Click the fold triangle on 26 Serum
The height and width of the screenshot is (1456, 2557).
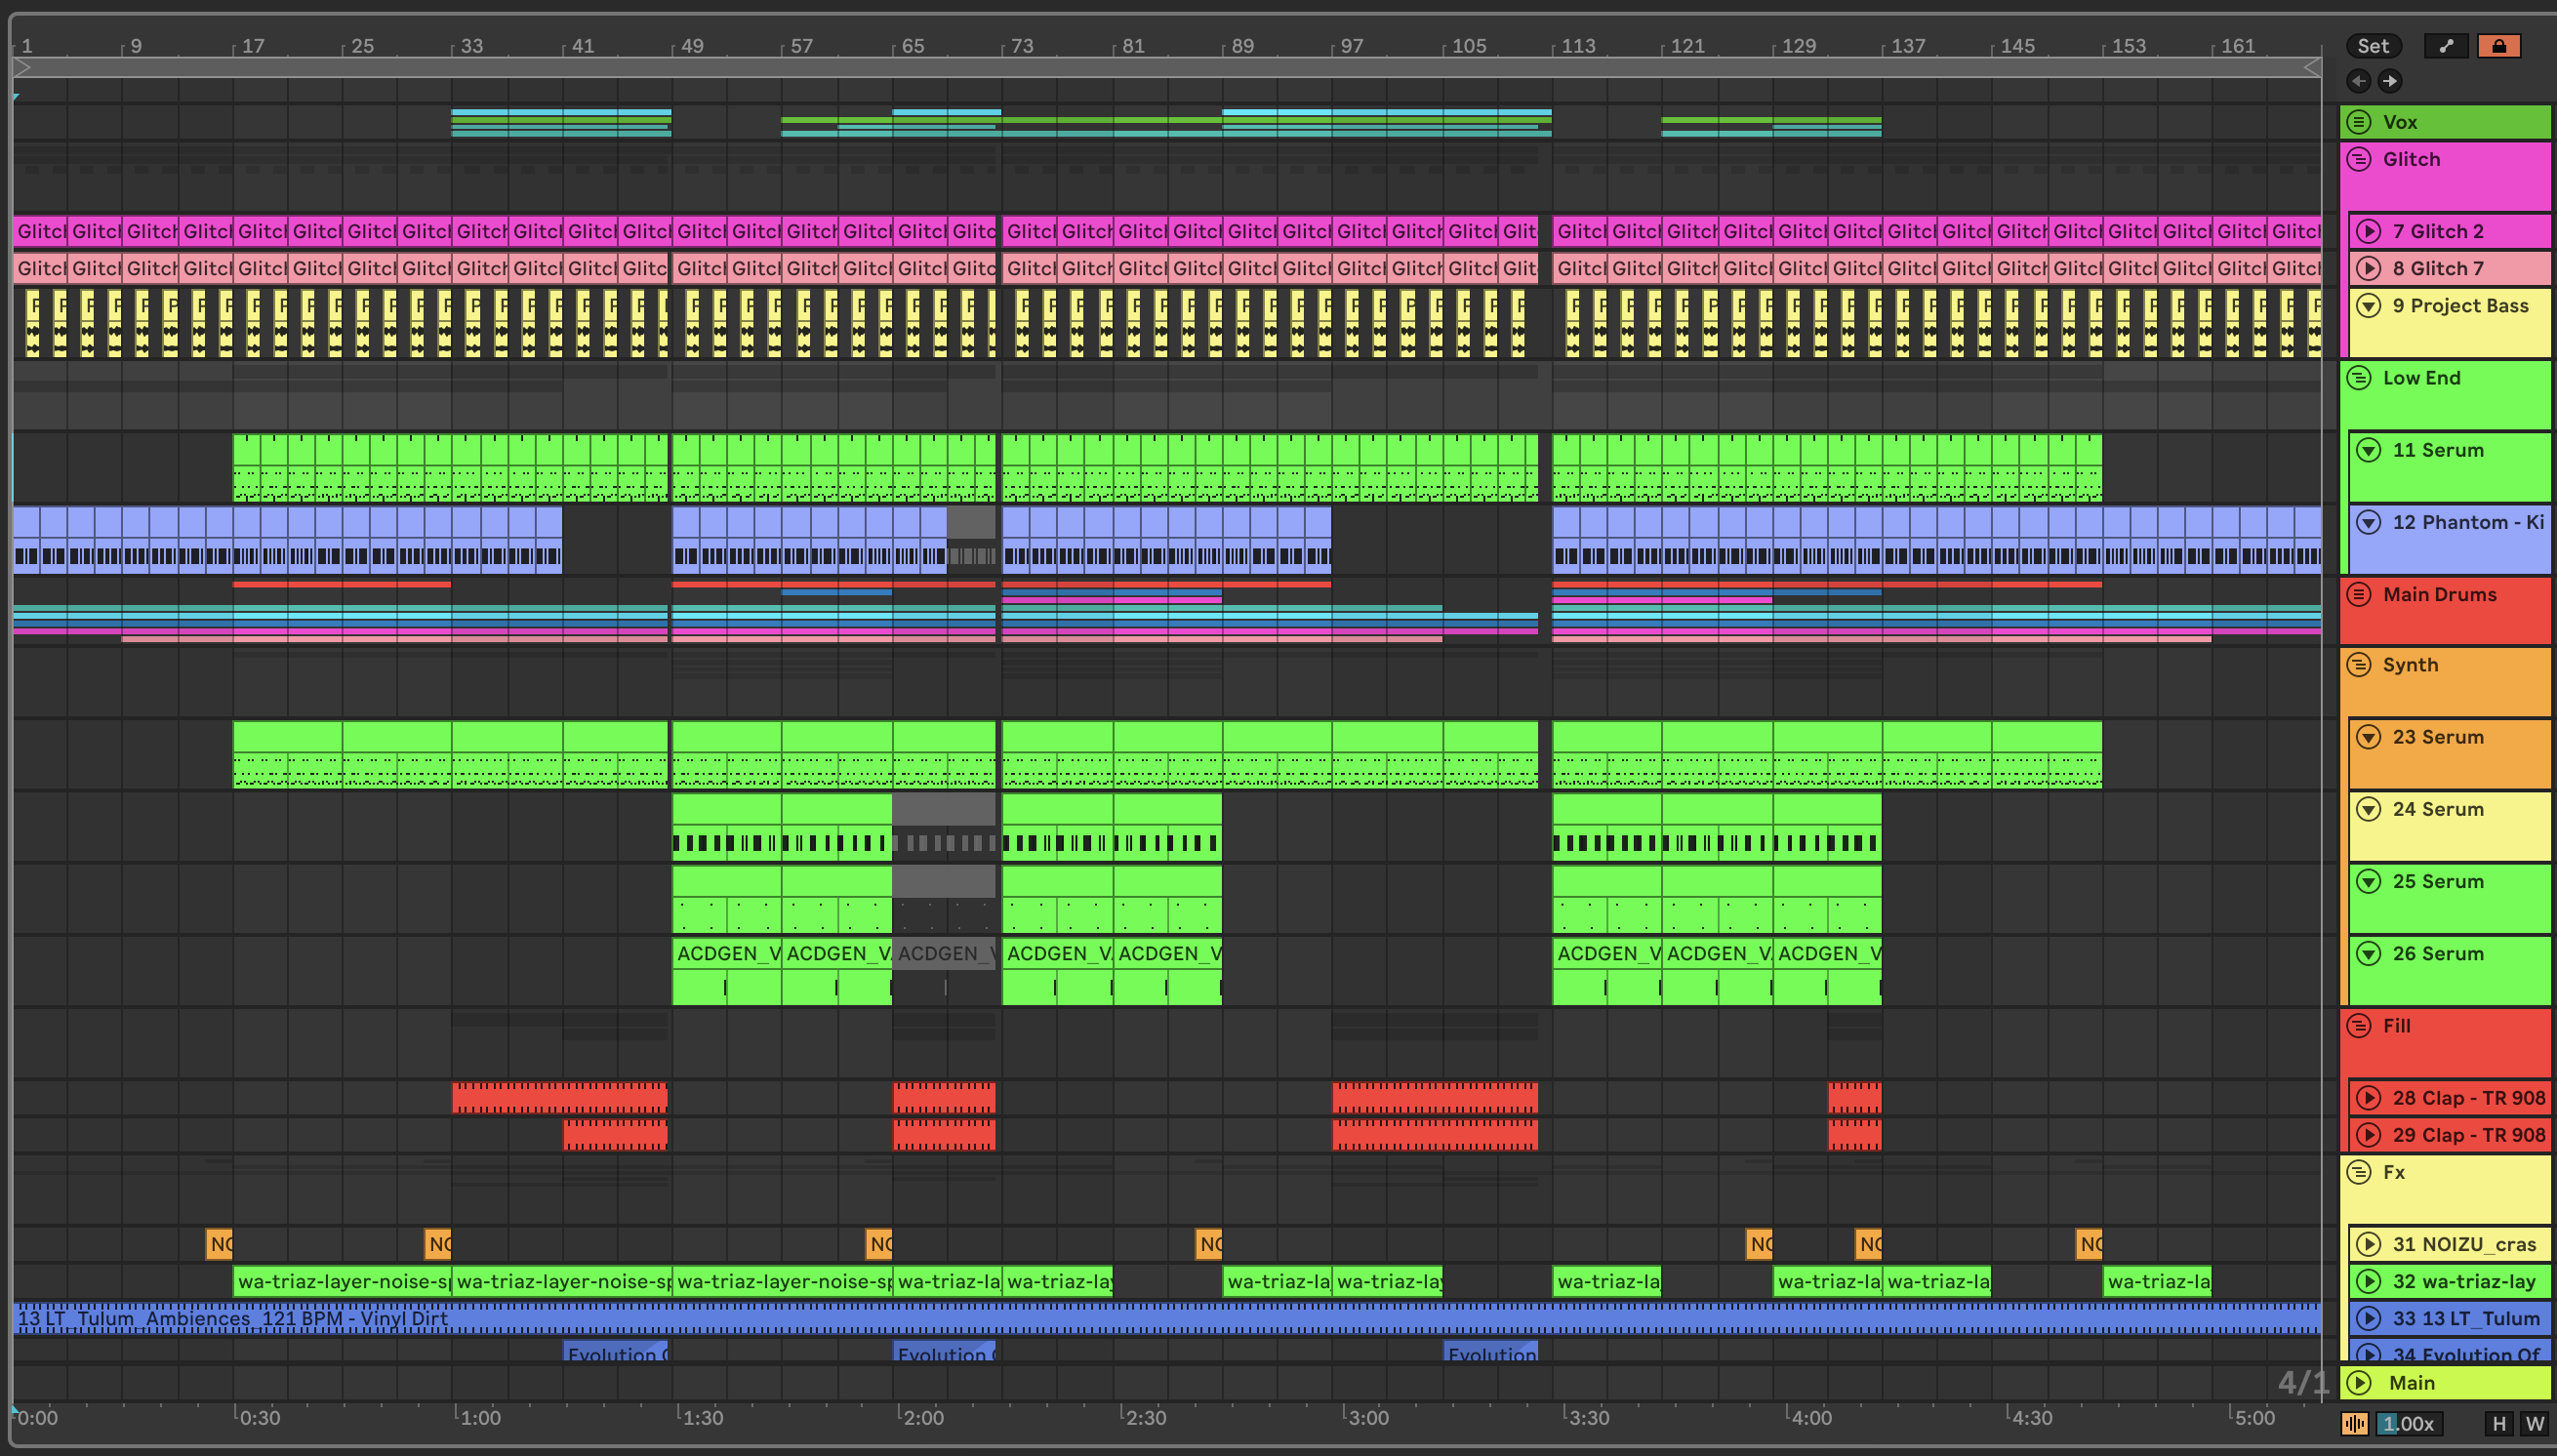[2369, 954]
